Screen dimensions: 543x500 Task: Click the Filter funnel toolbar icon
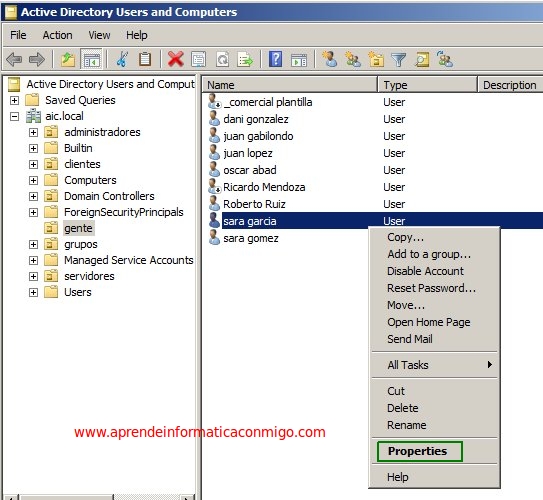(399, 59)
